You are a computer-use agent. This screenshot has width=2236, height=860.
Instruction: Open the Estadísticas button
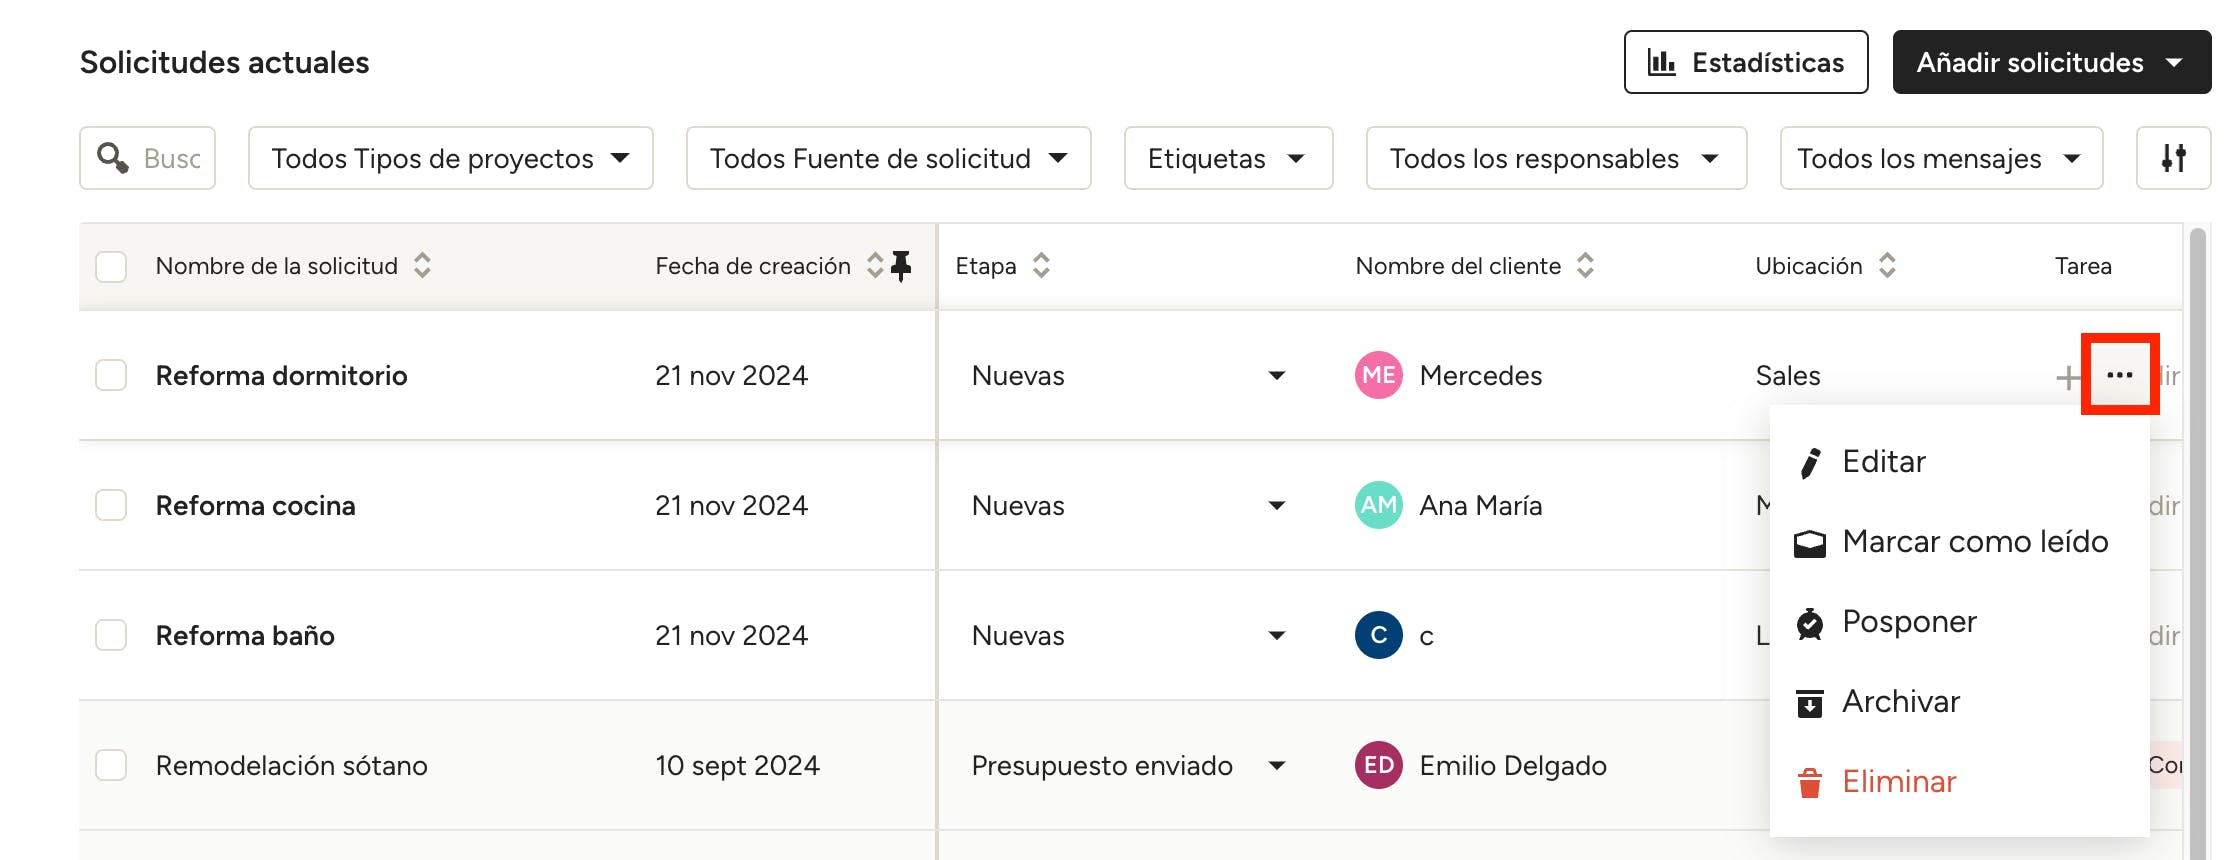[1745, 62]
